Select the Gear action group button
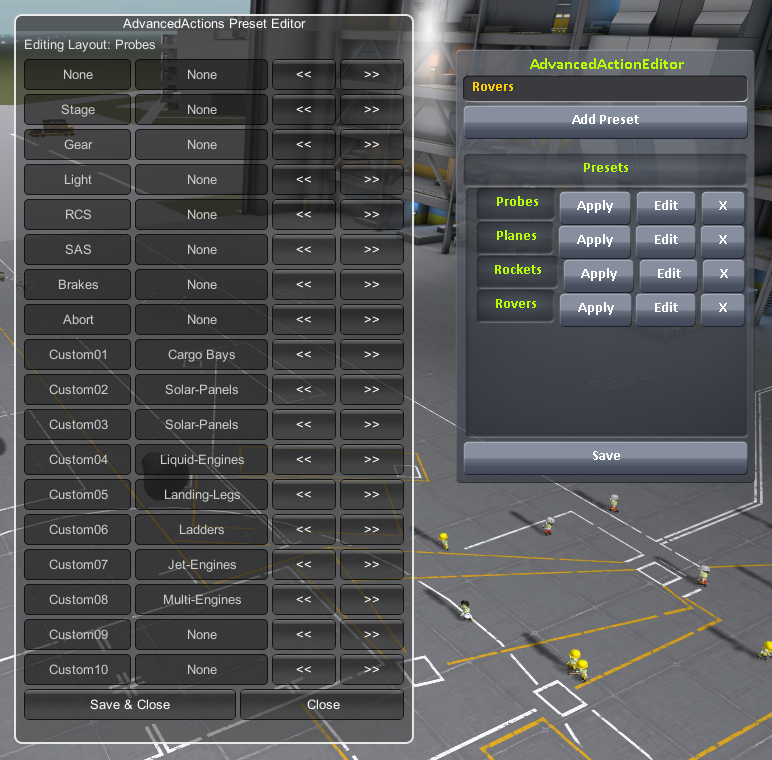772x760 pixels. coord(78,145)
